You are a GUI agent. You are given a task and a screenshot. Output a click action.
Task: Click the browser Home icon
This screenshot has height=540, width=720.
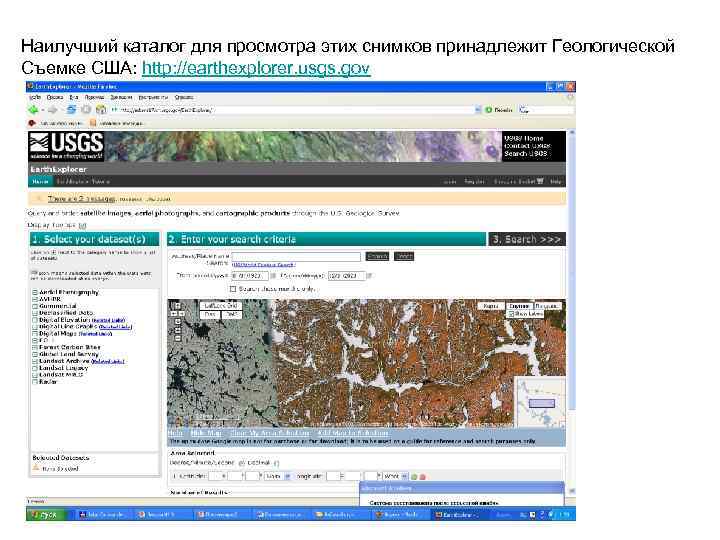coord(101,110)
